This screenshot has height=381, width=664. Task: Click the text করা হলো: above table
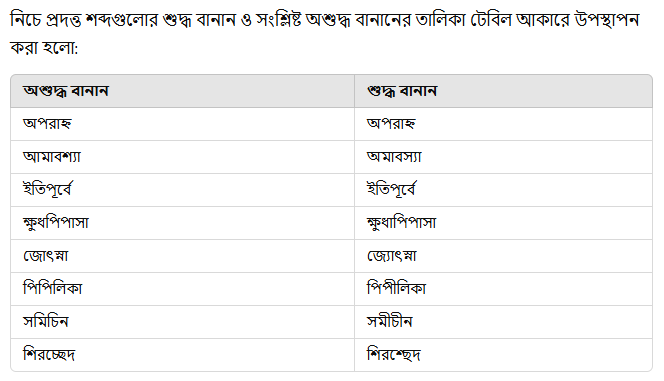point(44,47)
